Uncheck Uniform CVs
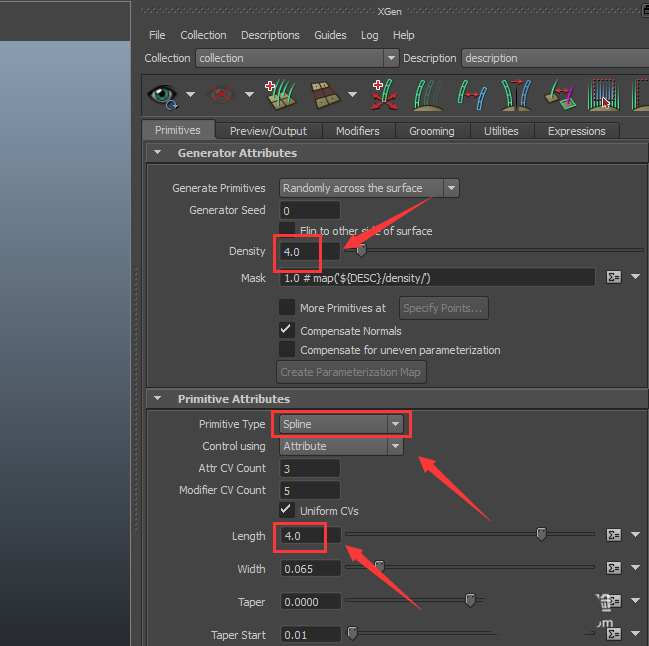Screen dimensions: 649x646 [x=287, y=510]
